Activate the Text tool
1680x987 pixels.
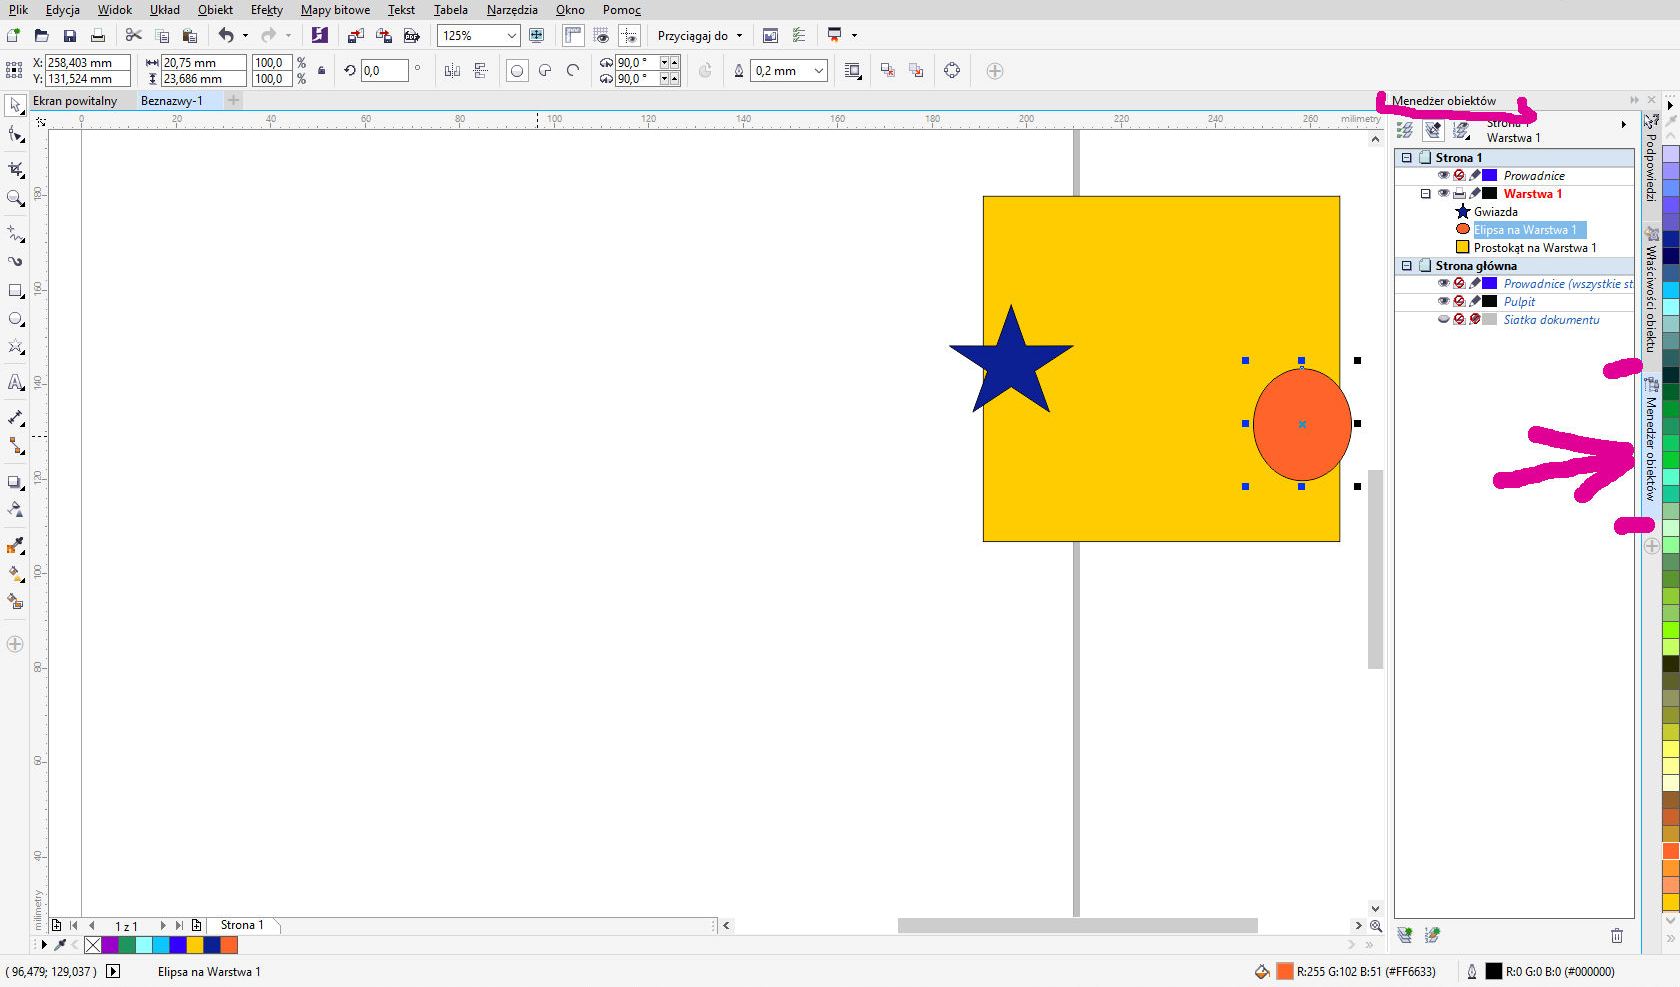pos(15,382)
